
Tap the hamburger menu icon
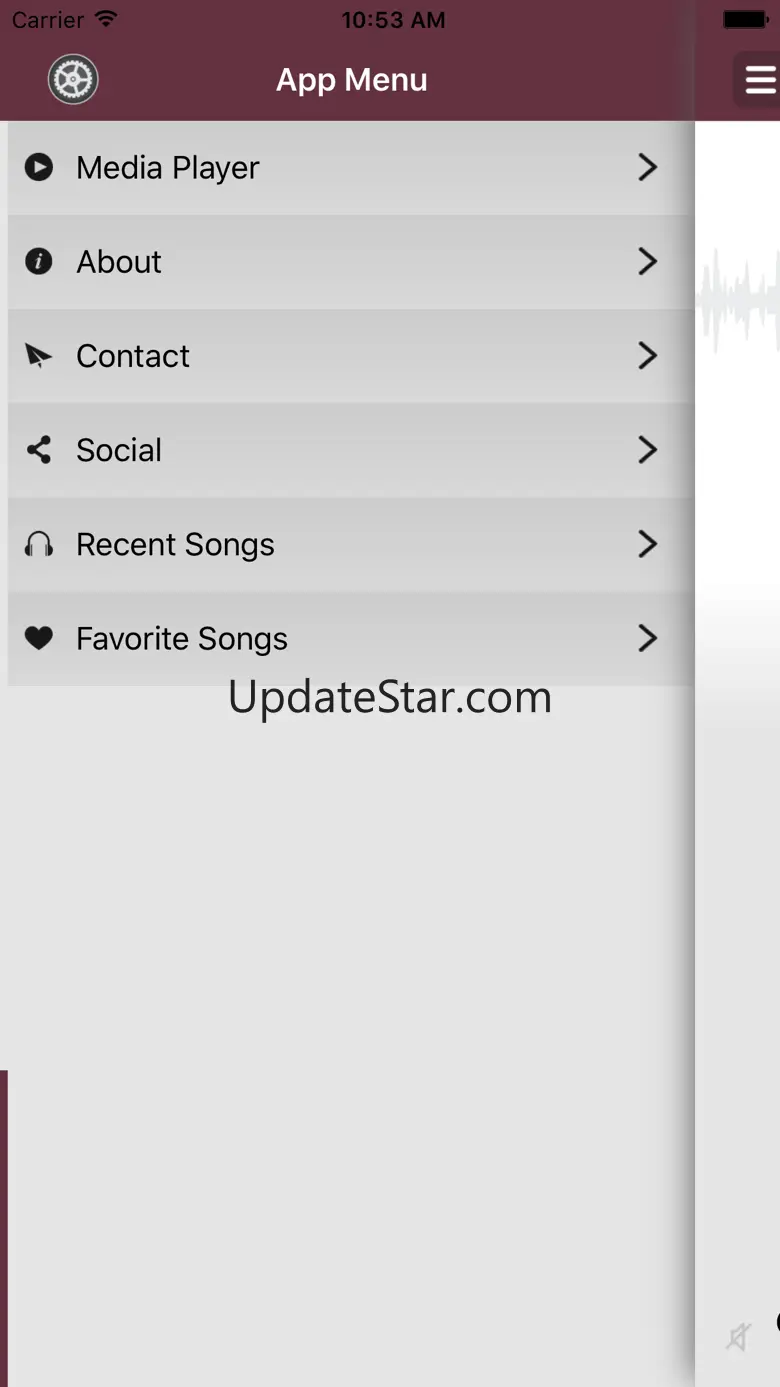pyautogui.click(x=759, y=80)
